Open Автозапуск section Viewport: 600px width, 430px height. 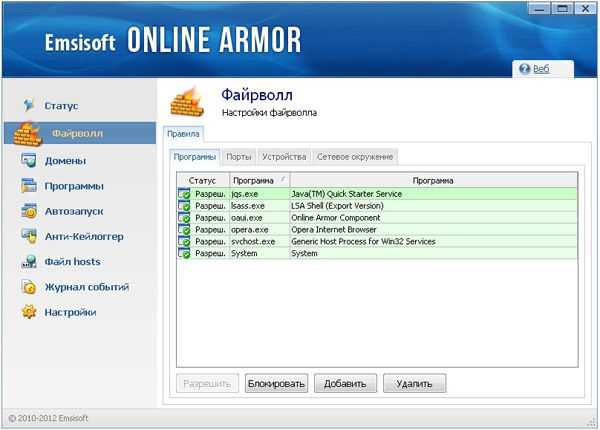click(x=74, y=212)
